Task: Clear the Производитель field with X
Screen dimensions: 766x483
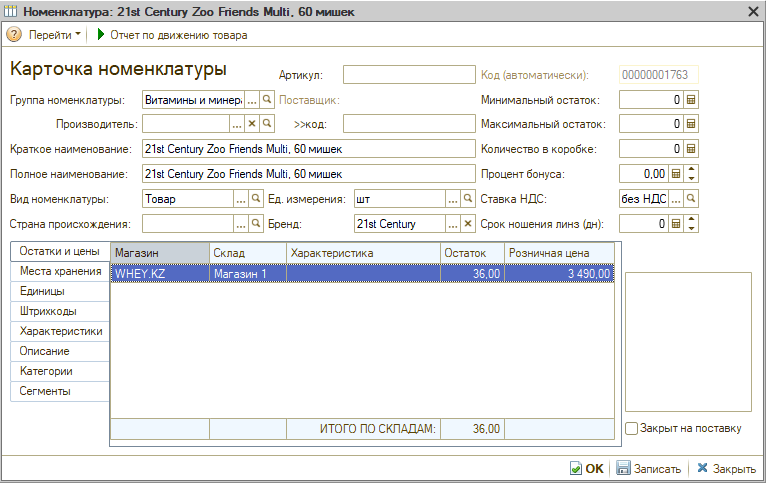Action: tap(252, 124)
